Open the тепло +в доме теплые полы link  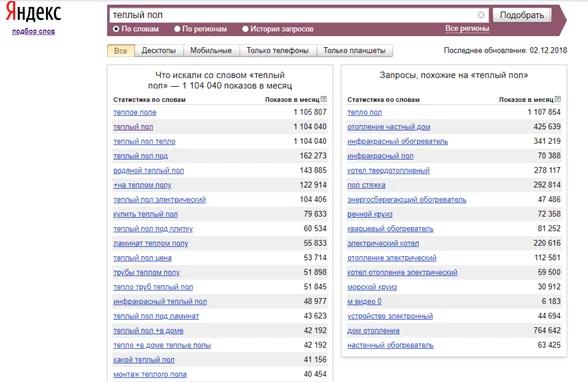(162, 345)
